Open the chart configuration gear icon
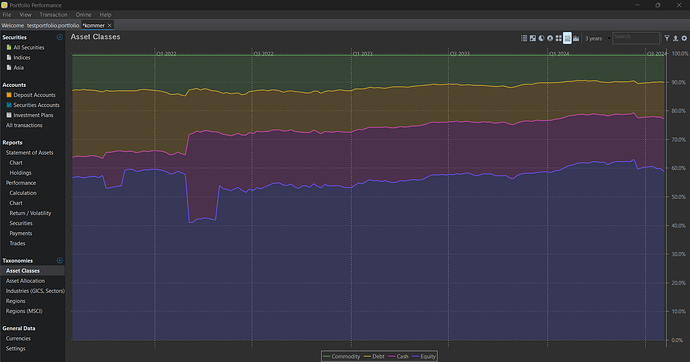Screen dimensions: 690x362 coord(684,38)
